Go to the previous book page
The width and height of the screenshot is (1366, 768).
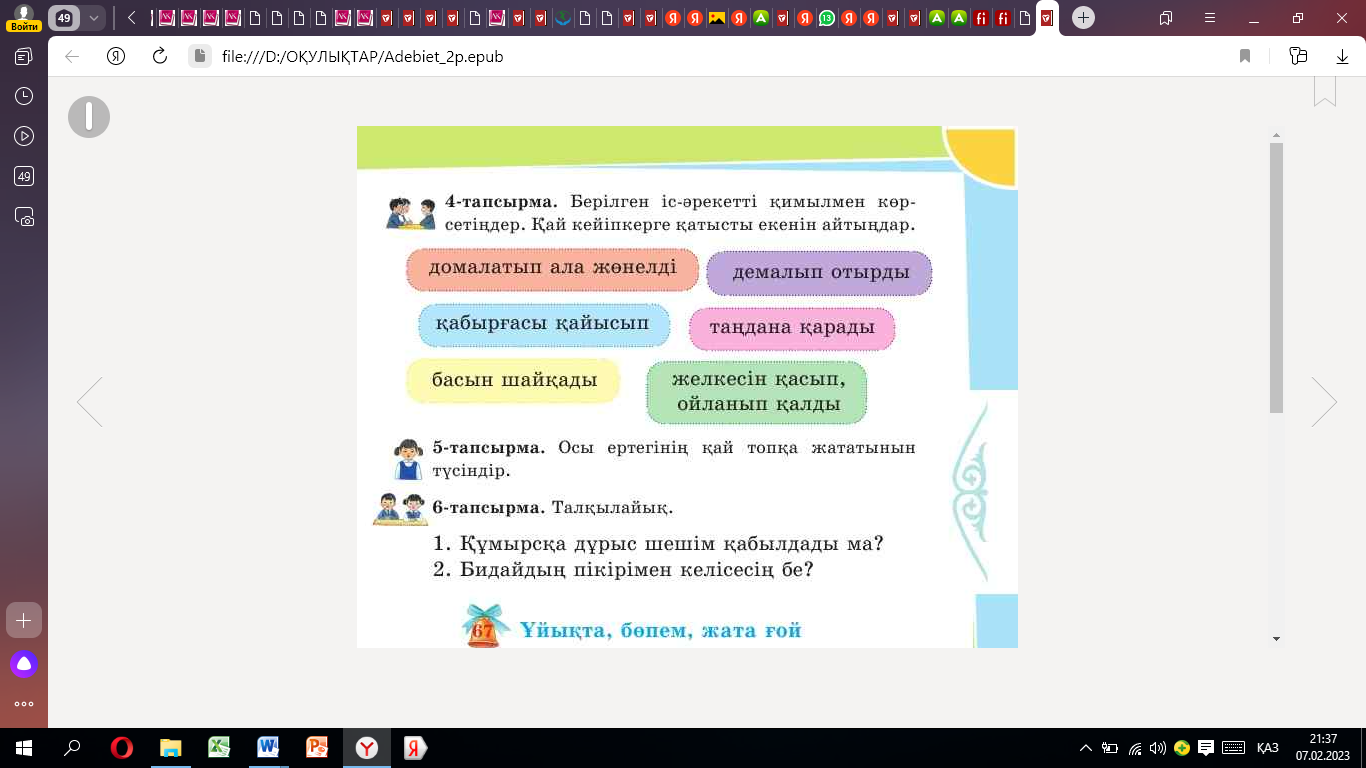(90, 402)
